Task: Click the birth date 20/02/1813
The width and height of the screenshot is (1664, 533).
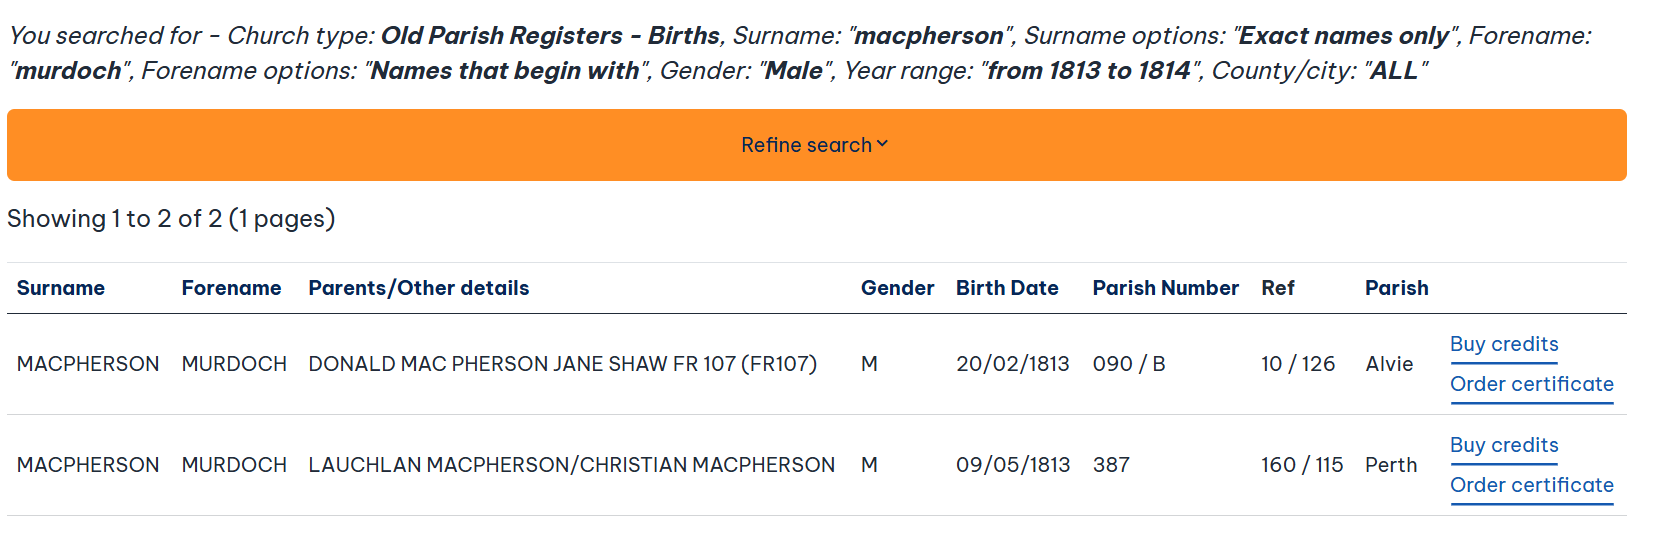Action: tap(1012, 364)
